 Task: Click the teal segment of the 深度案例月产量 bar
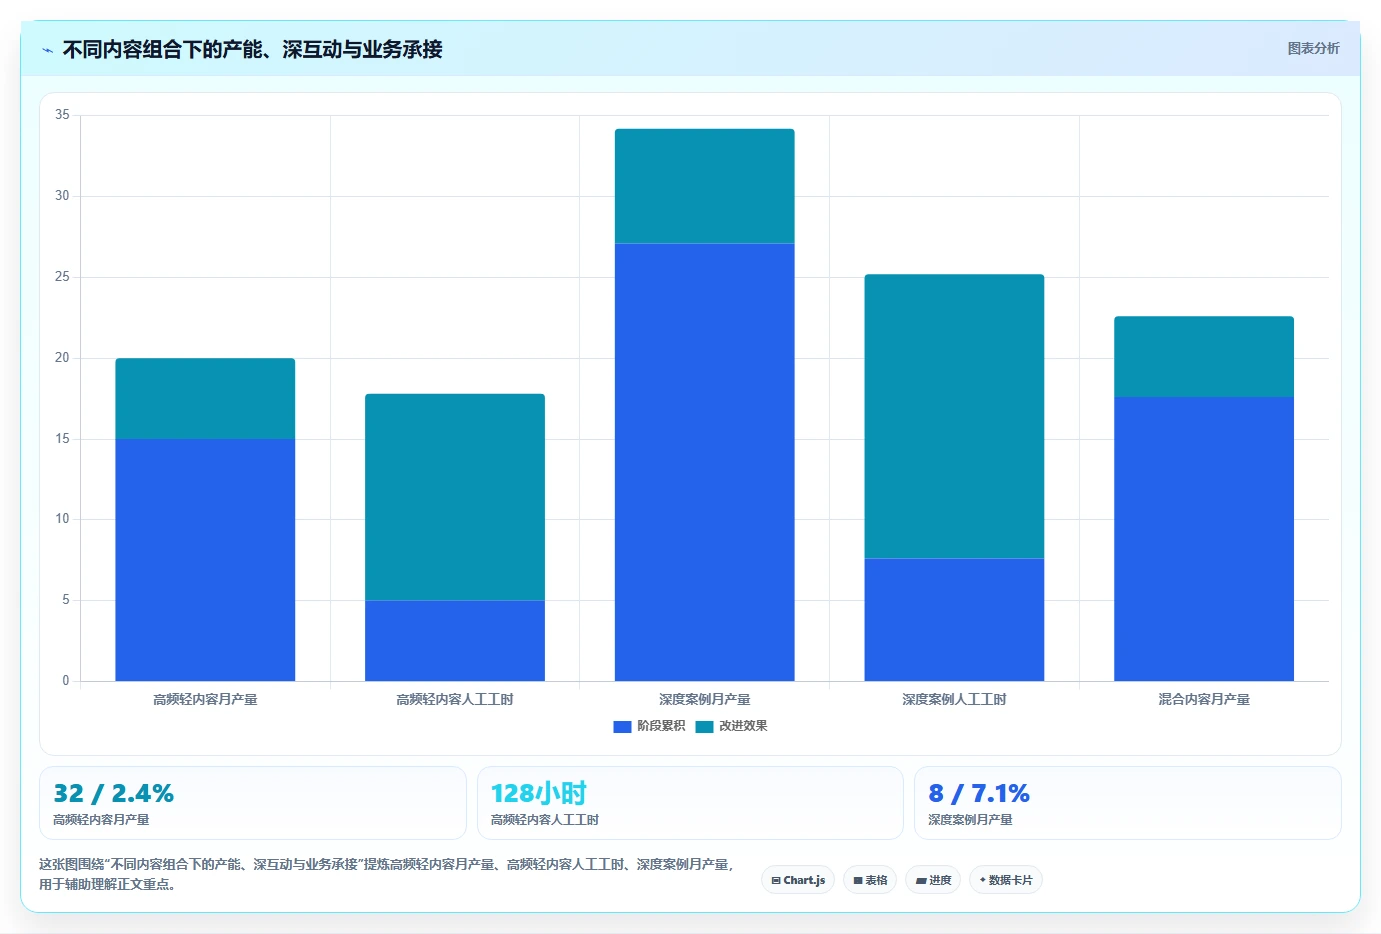705,186
